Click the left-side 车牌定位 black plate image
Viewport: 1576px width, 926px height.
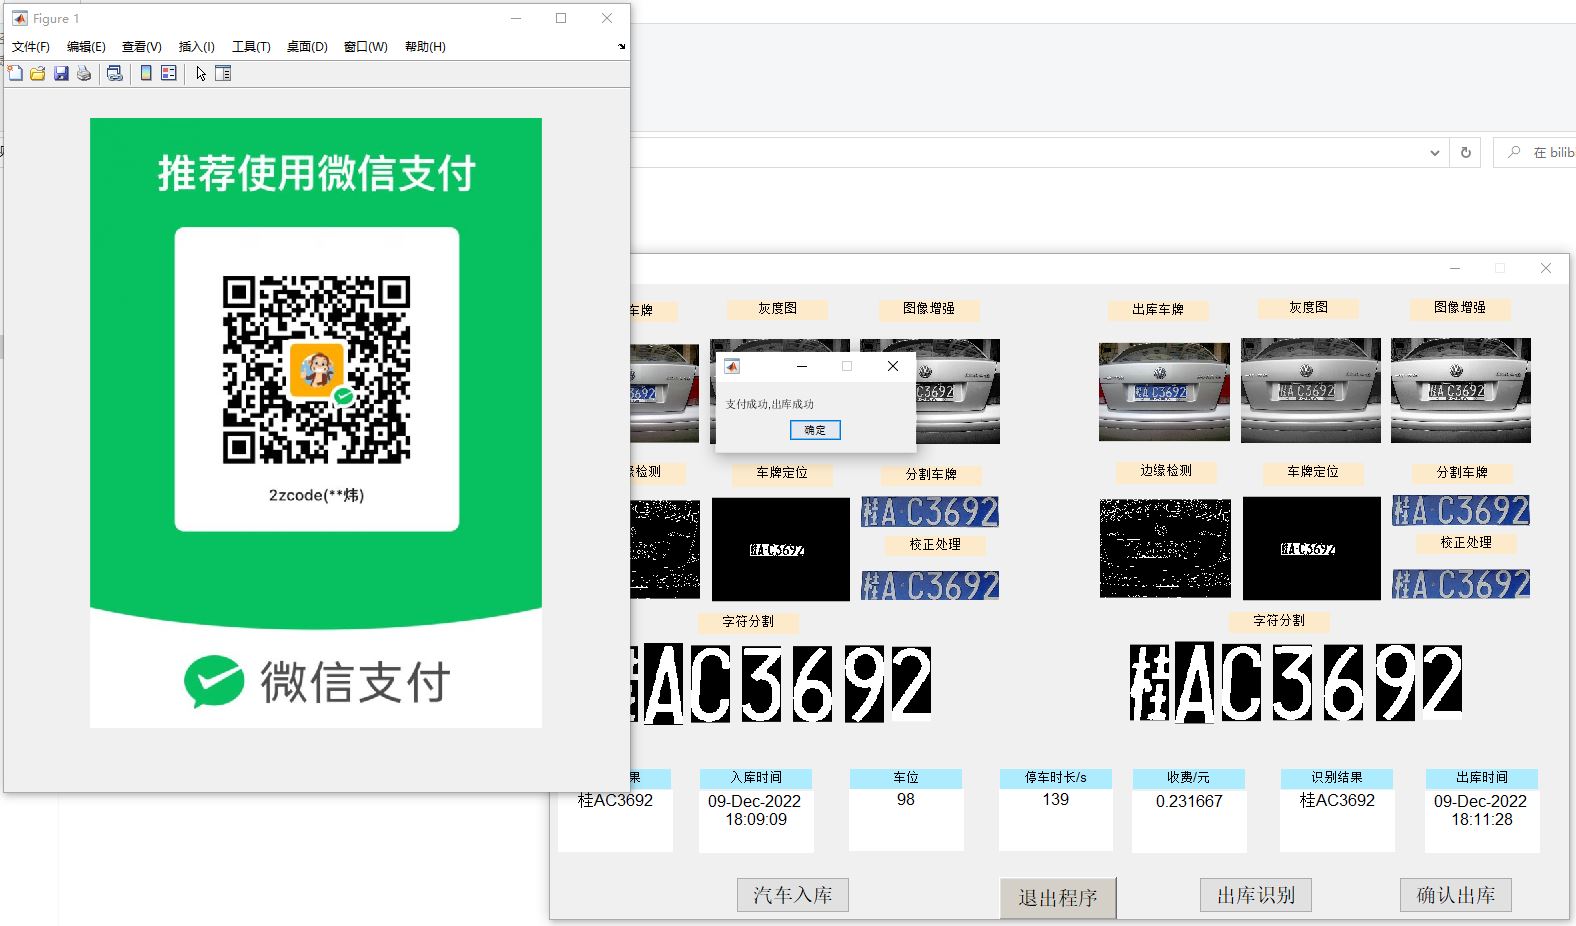780,550
